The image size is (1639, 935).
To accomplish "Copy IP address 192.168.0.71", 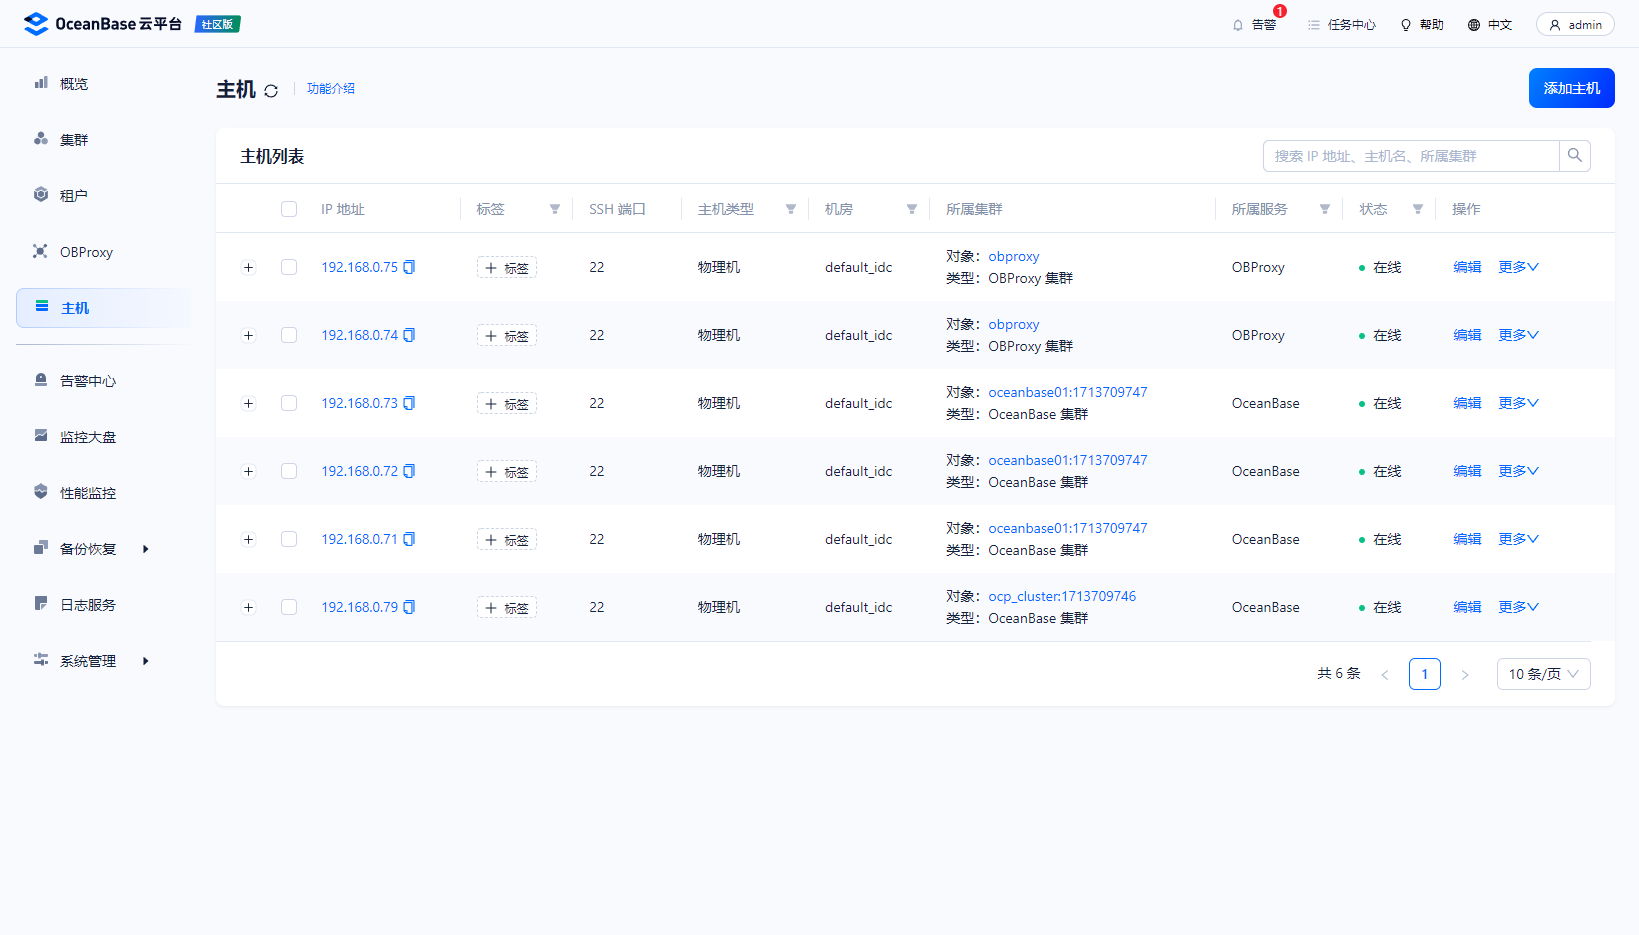I will 409,539.
